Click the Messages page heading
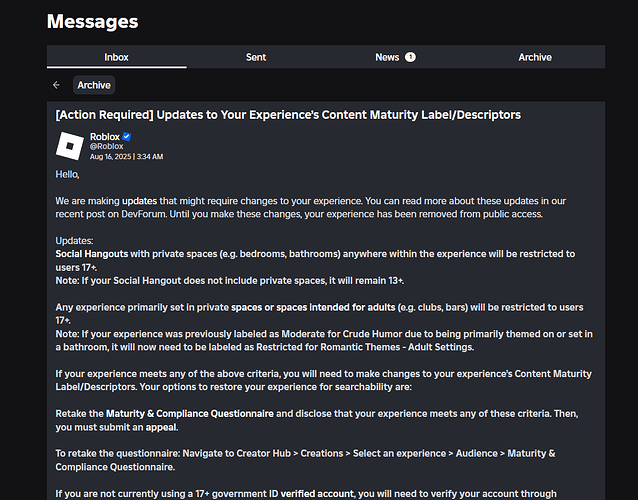The image size is (638, 500). click(92, 21)
